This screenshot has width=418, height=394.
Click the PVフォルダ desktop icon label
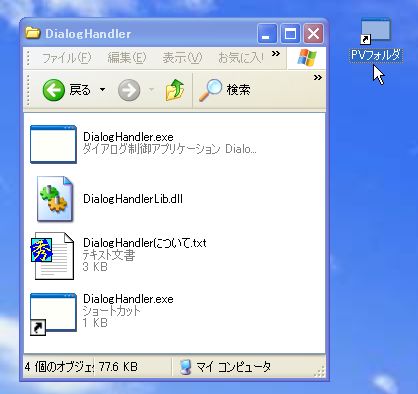[376, 56]
